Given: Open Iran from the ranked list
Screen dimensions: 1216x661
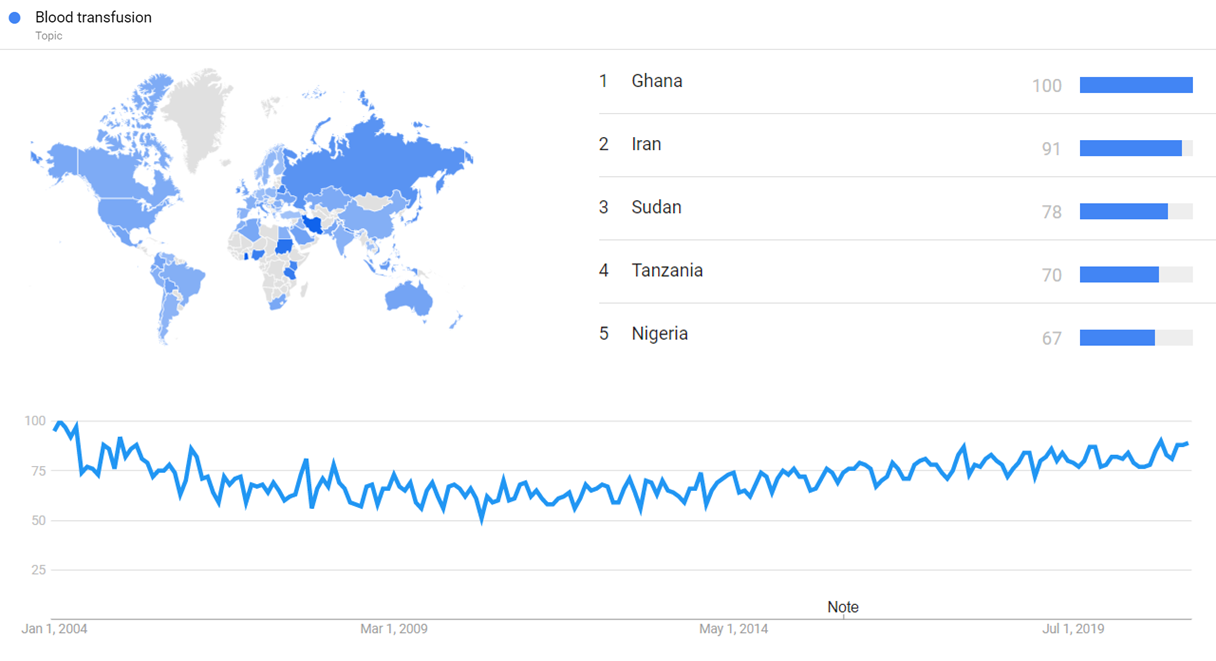Looking at the screenshot, I should pos(646,144).
